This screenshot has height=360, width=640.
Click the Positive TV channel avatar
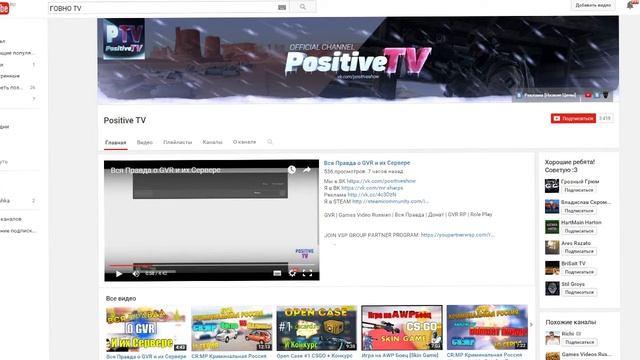[124, 39]
